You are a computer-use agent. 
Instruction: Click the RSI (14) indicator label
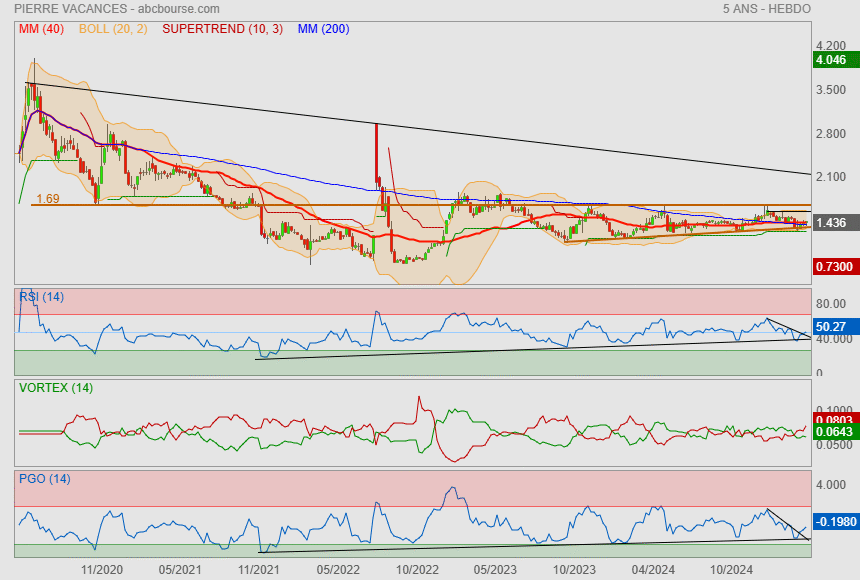(x=41, y=297)
